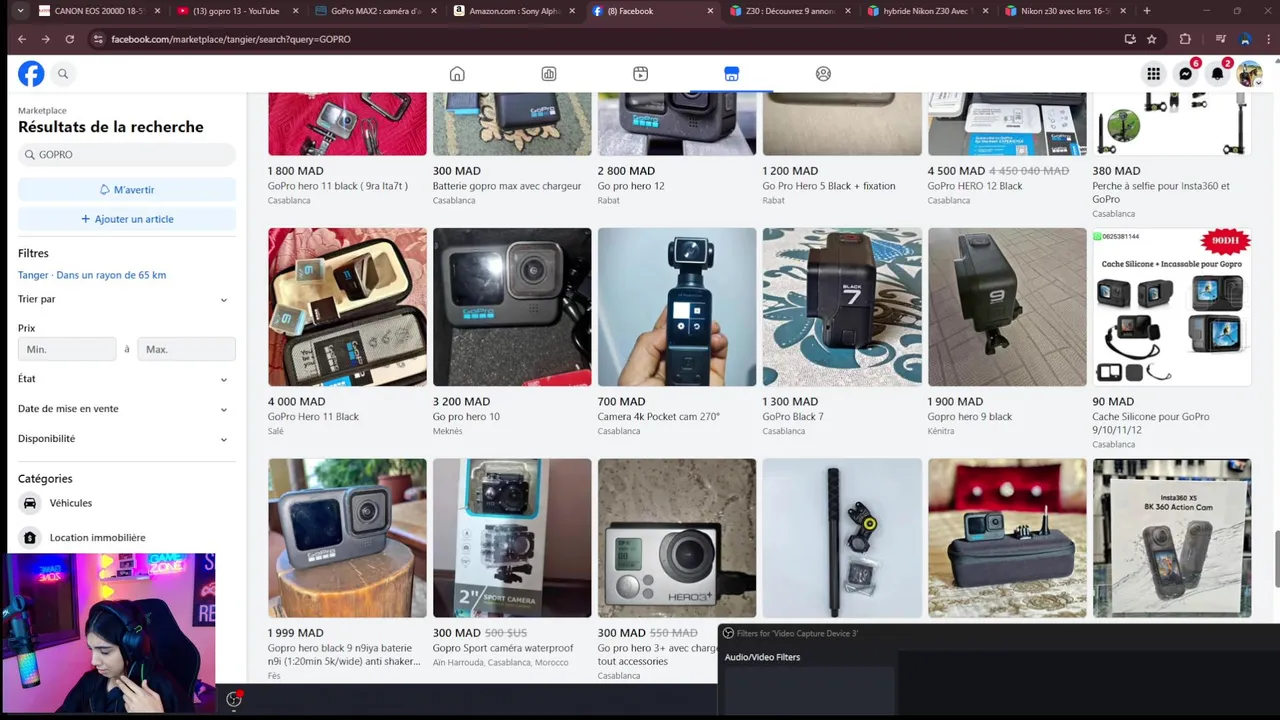Screen dimensions: 1280x720
Task: Open the Batterie gopro max avec chargeur title
Action: coord(507,186)
